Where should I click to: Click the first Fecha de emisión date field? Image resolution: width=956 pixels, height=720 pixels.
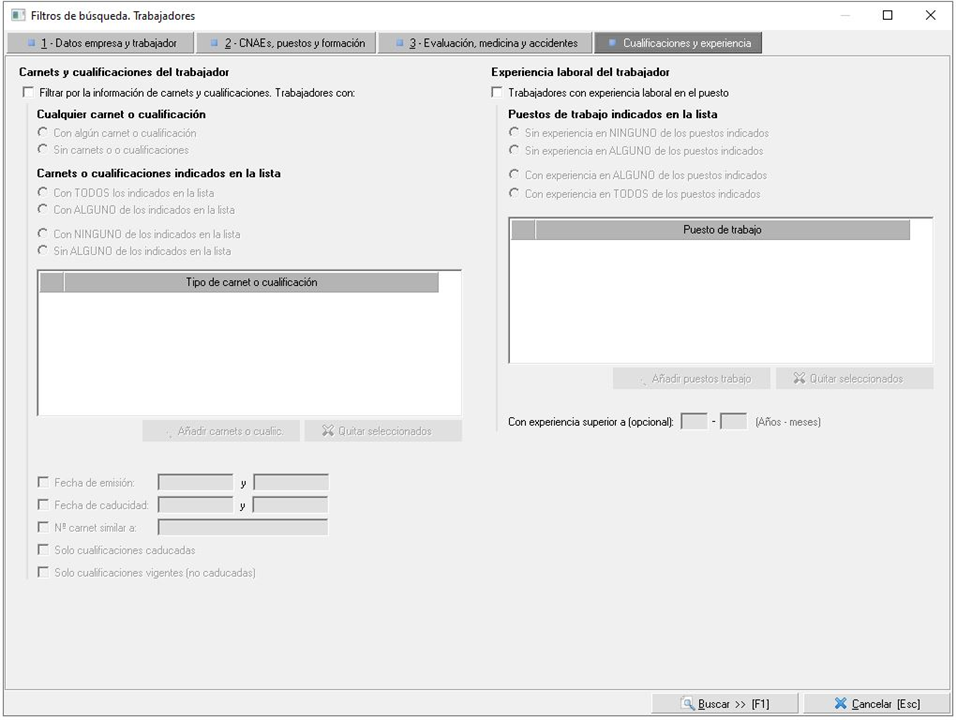(x=196, y=482)
